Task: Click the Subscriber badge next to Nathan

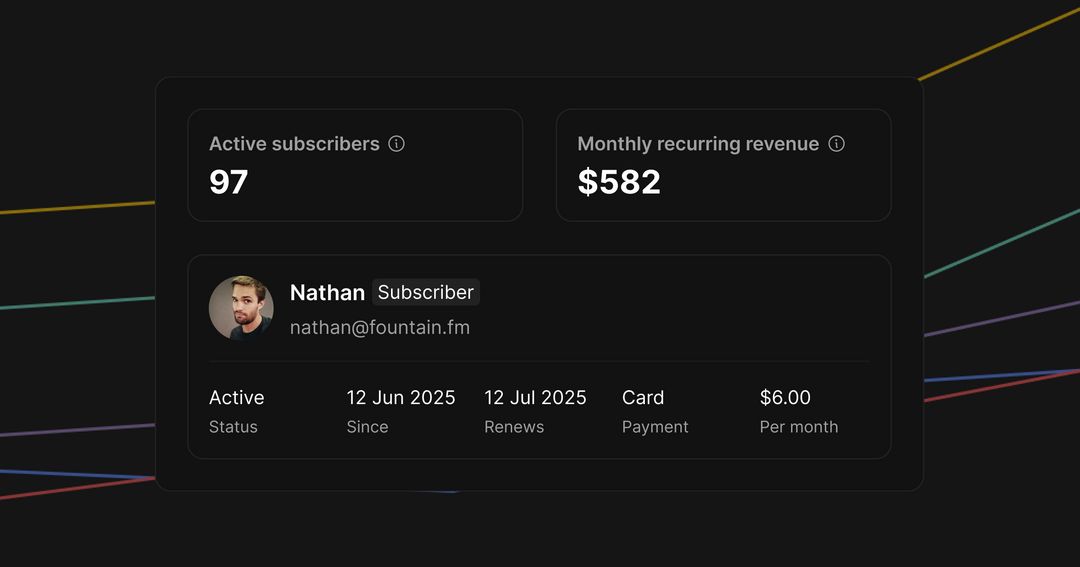Action: pyautogui.click(x=426, y=292)
